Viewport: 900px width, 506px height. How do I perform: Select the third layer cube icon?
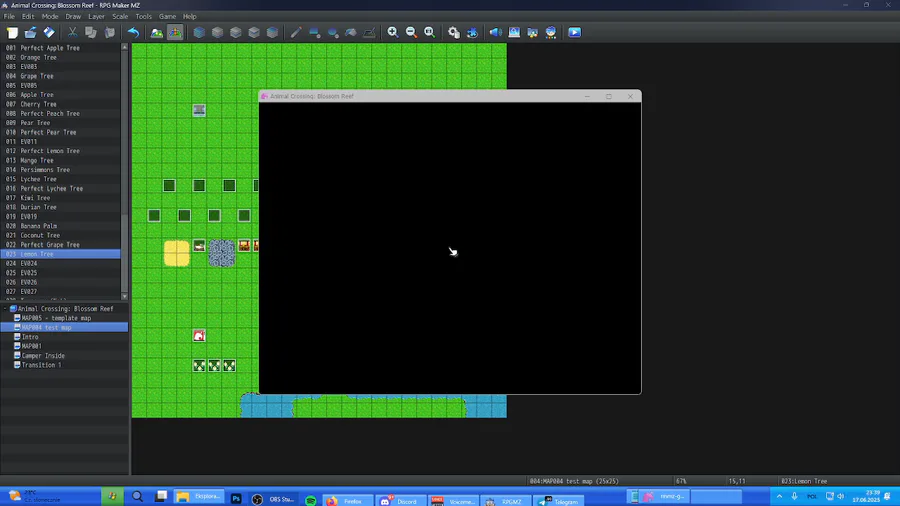(236, 33)
